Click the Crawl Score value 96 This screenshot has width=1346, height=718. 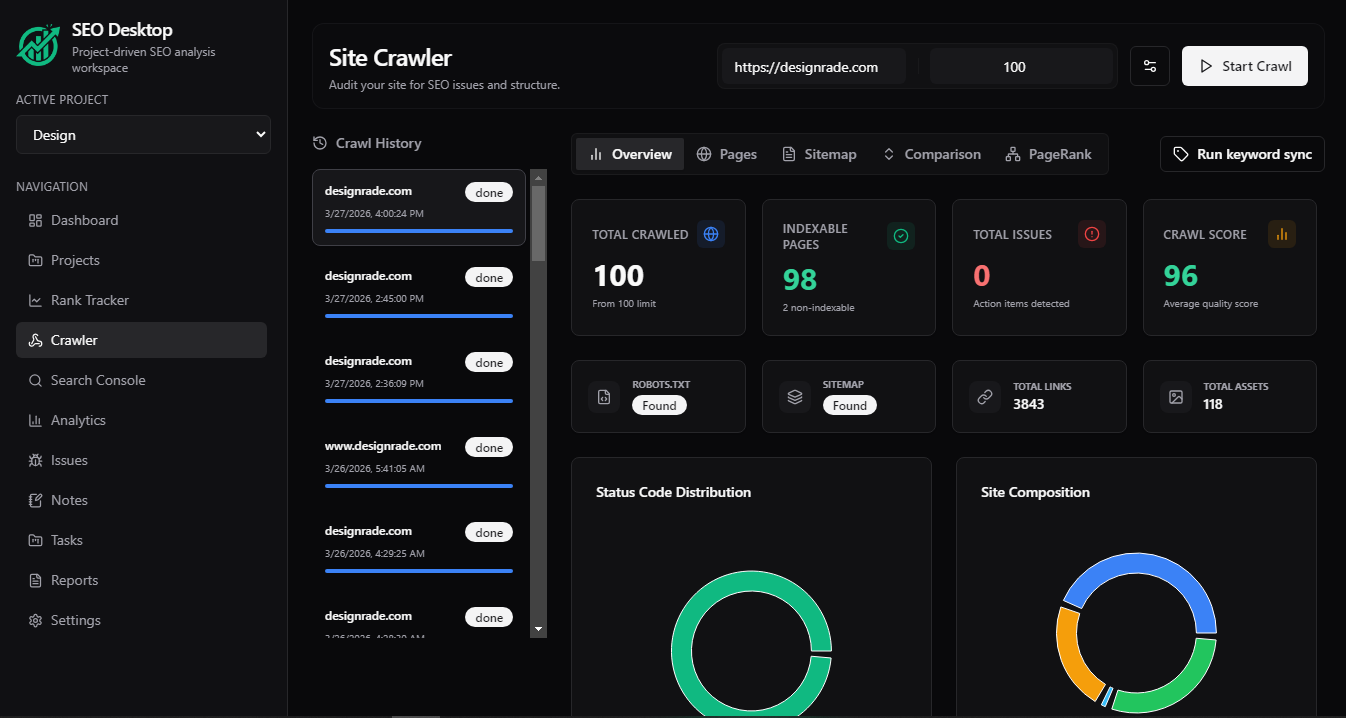click(x=1181, y=276)
